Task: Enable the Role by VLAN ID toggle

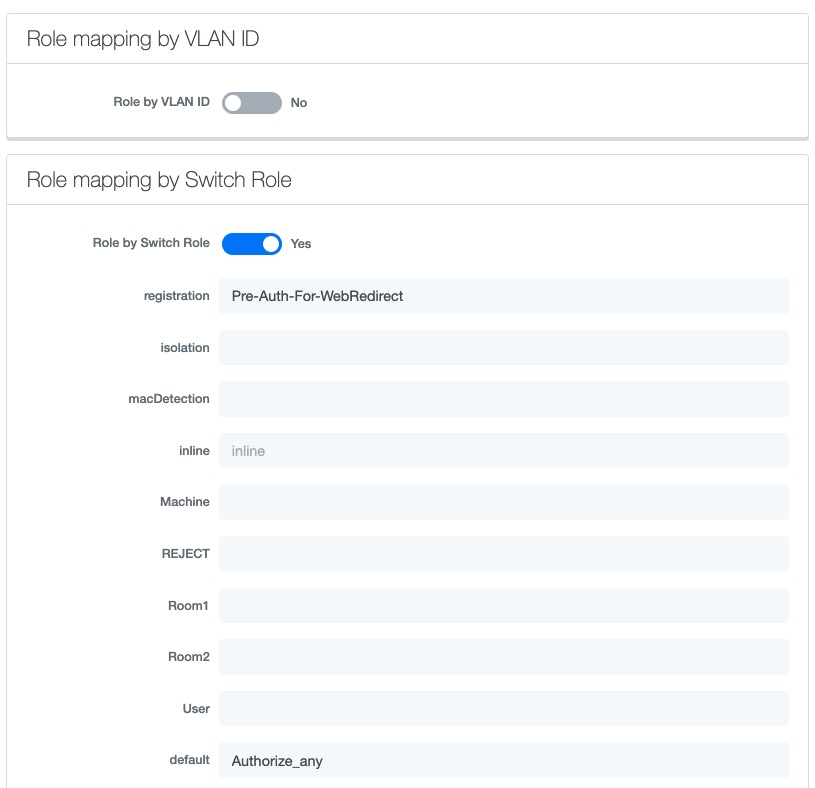Action: coord(251,103)
